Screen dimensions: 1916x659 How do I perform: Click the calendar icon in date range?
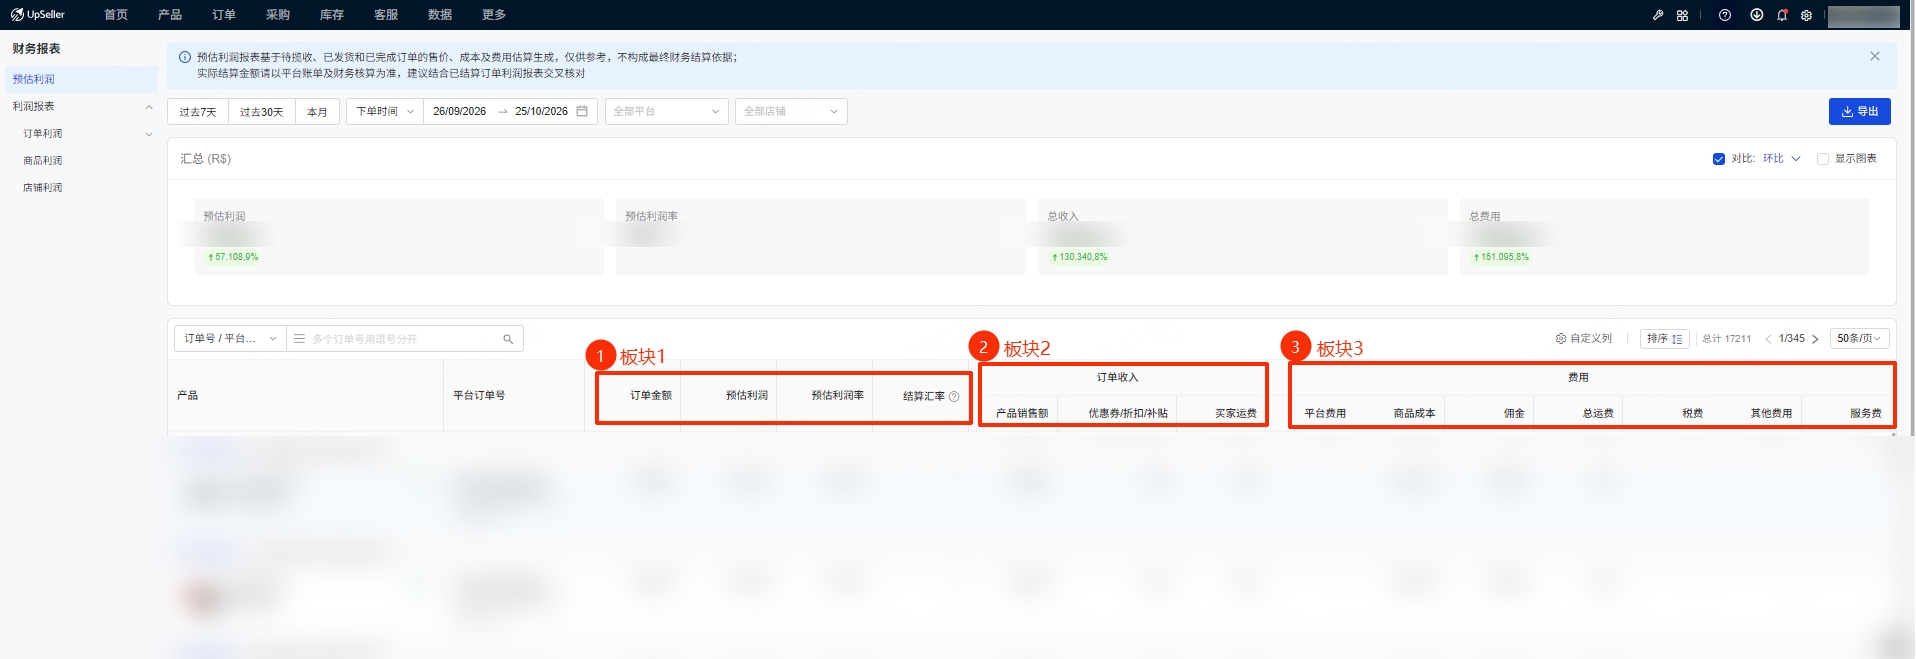click(582, 111)
